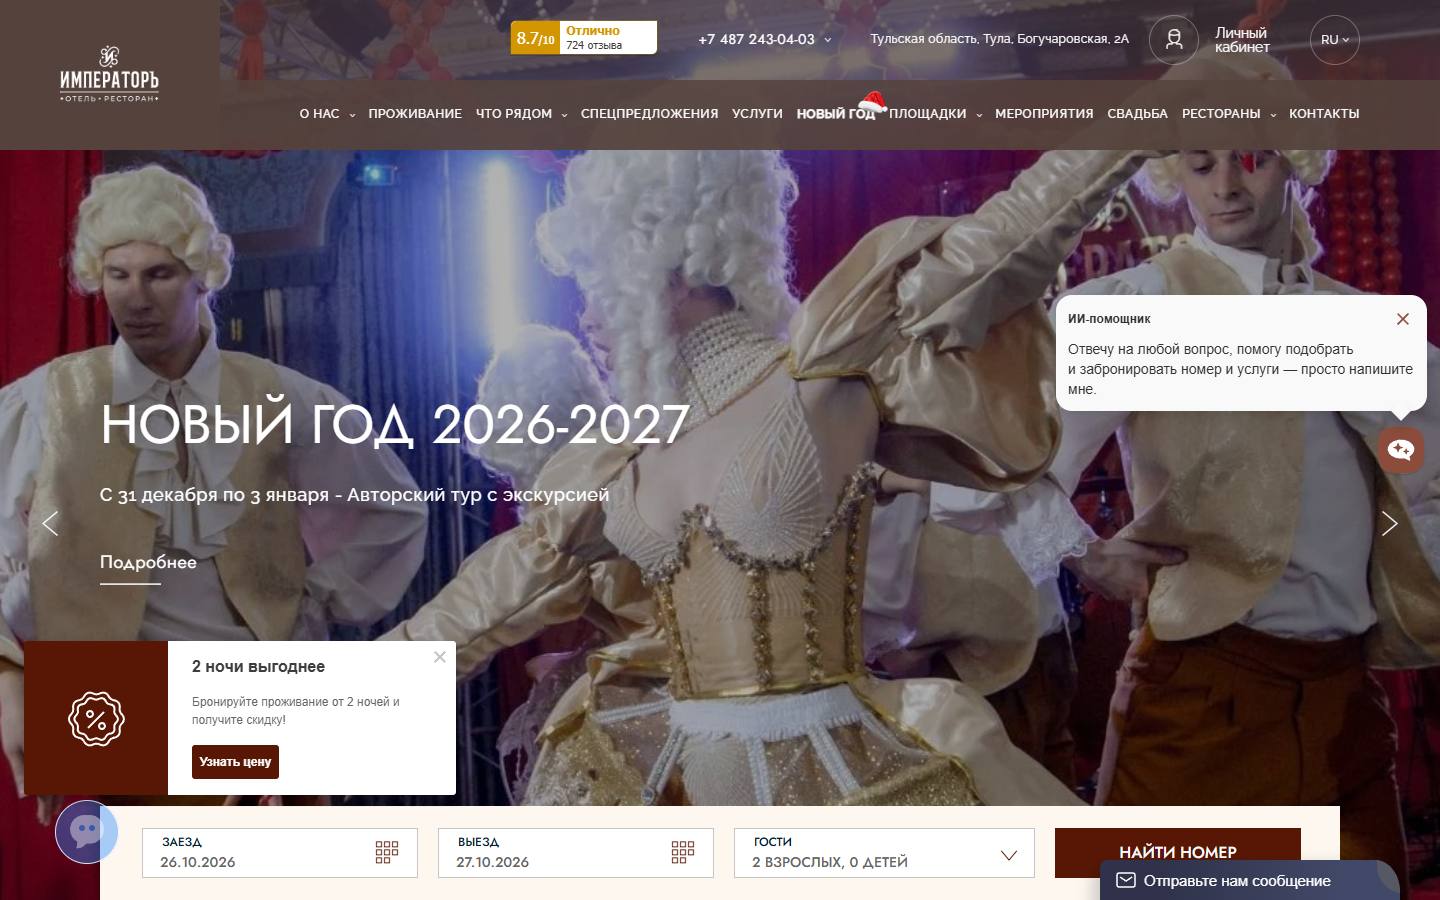
Task: Select the ЗАЕЗД date field
Action: point(280,853)
